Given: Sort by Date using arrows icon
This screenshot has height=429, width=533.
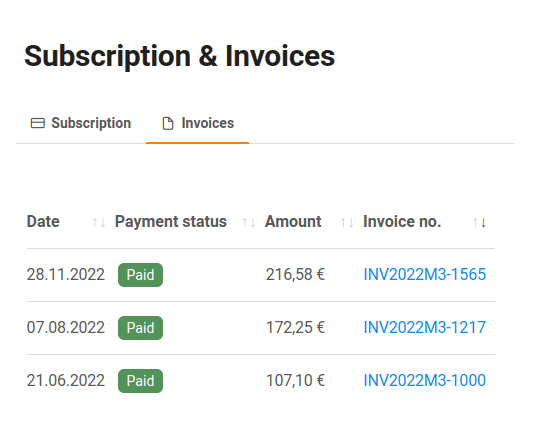Looking at the screenshot, I should point(99,223).
